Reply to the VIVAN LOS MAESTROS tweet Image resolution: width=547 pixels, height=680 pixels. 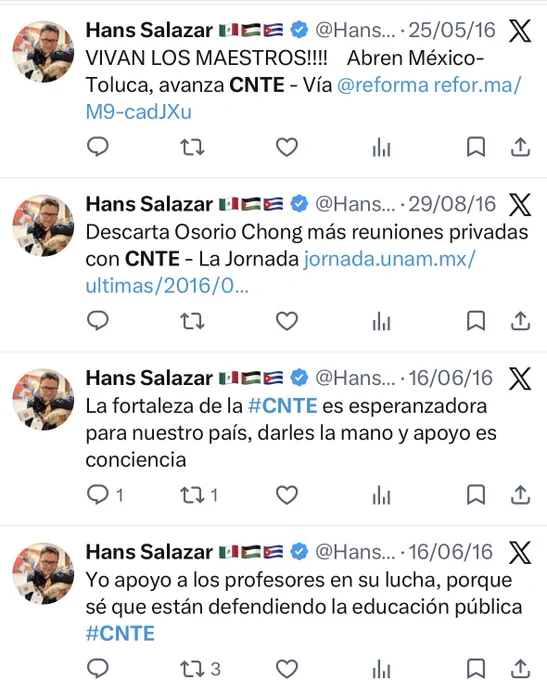pos(98,147)
